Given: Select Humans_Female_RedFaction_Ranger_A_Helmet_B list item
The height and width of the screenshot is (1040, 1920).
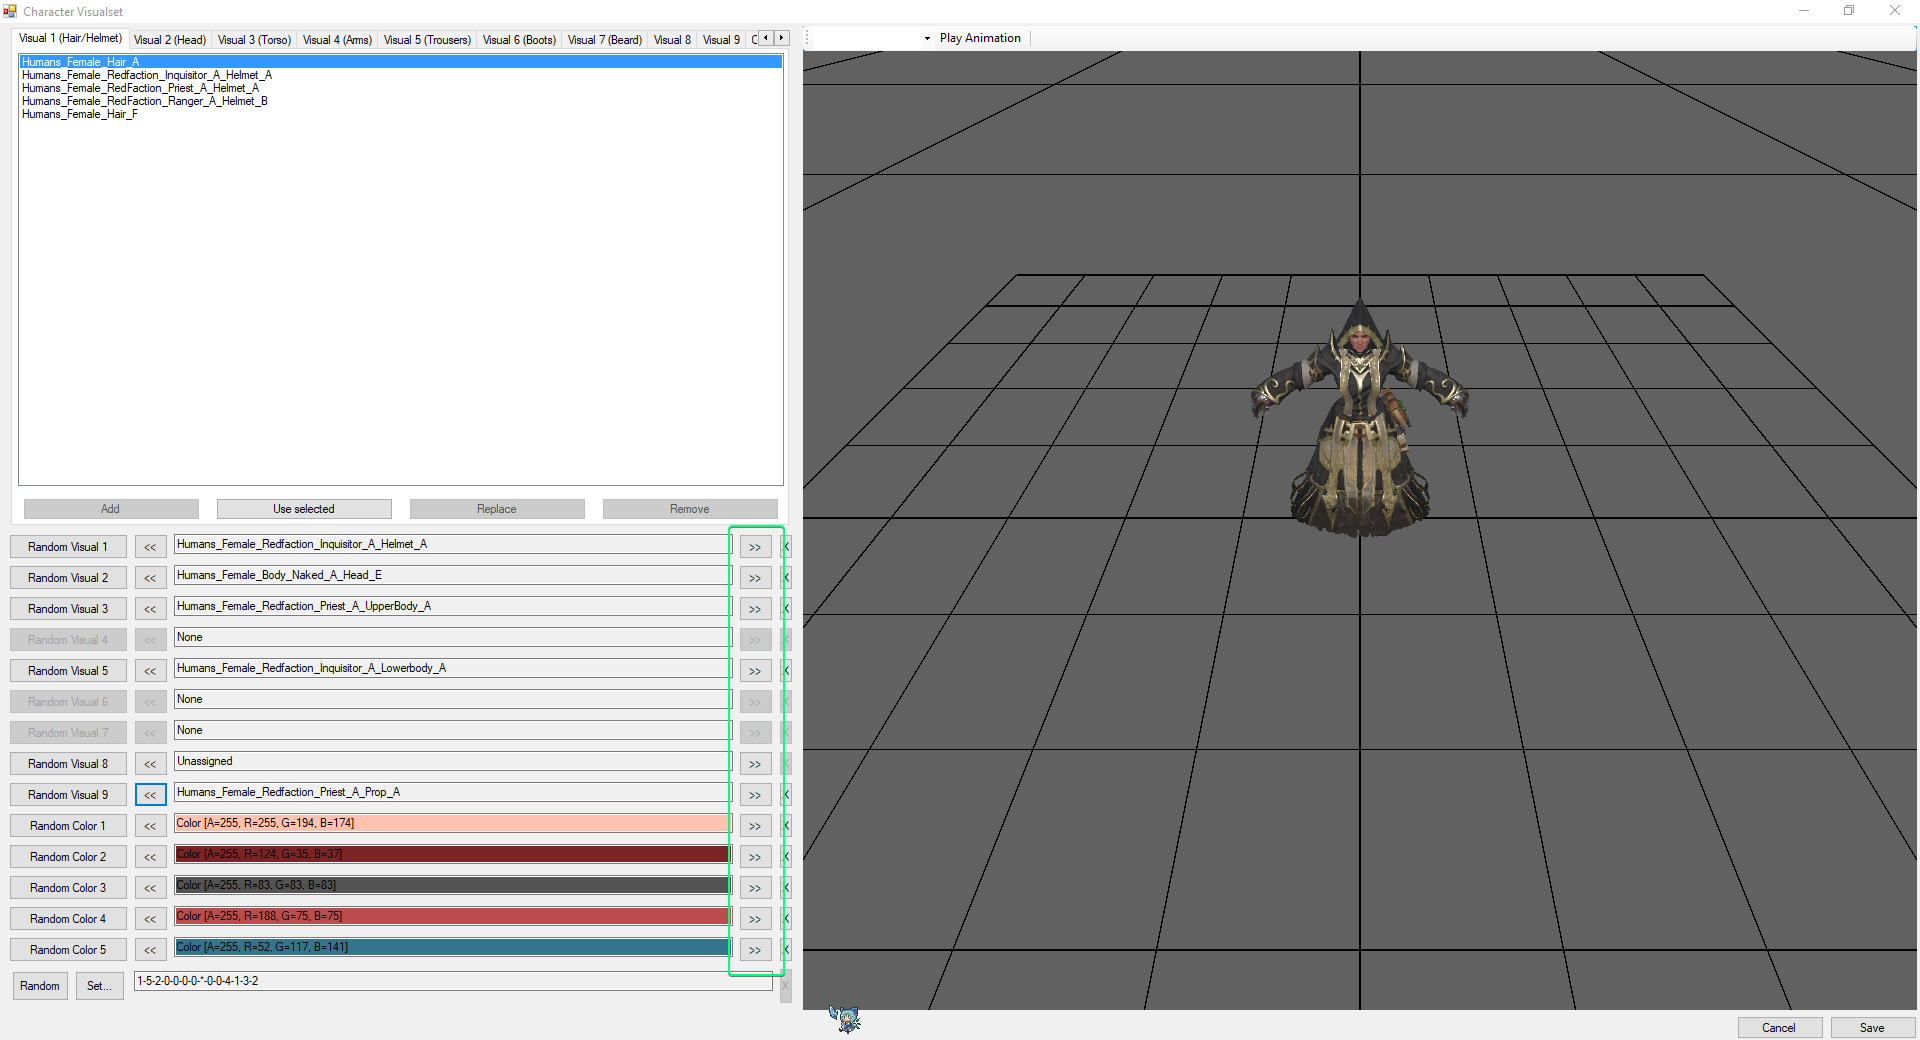Looking at the screenshot, I should click(145, 101).
